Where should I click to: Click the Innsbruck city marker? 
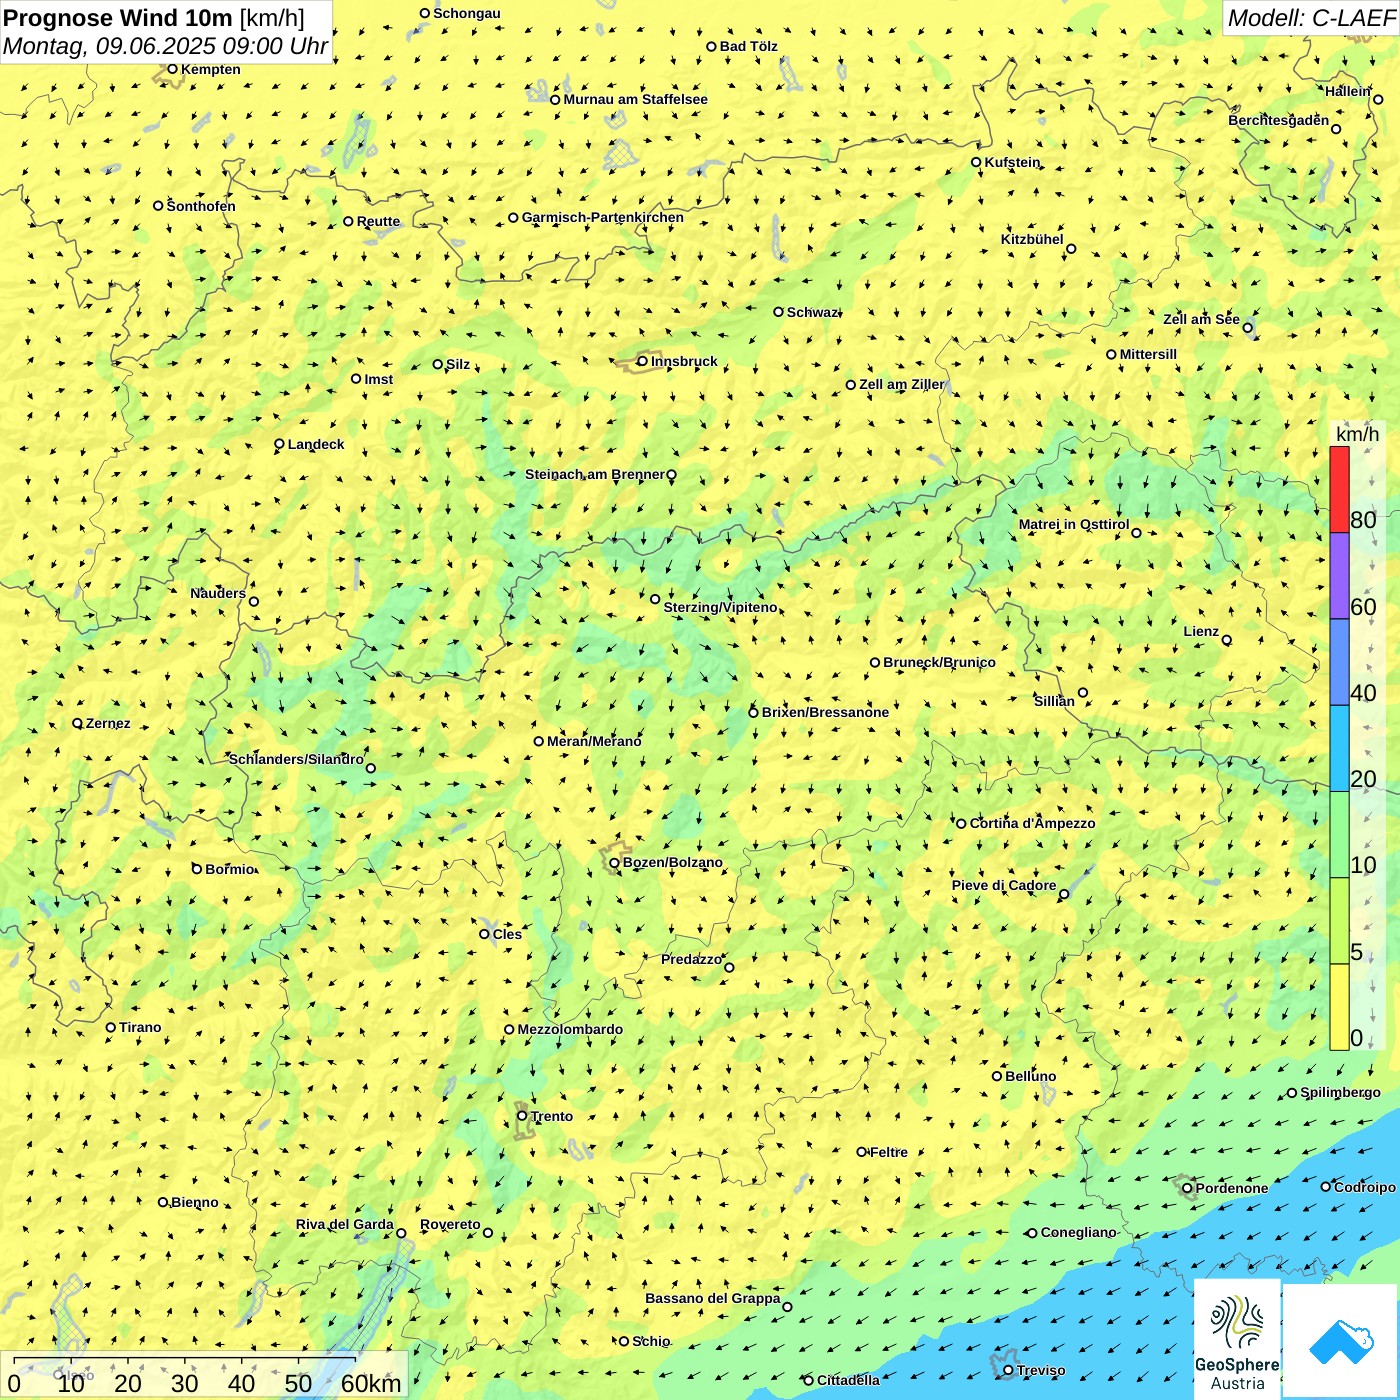(643, 362)
